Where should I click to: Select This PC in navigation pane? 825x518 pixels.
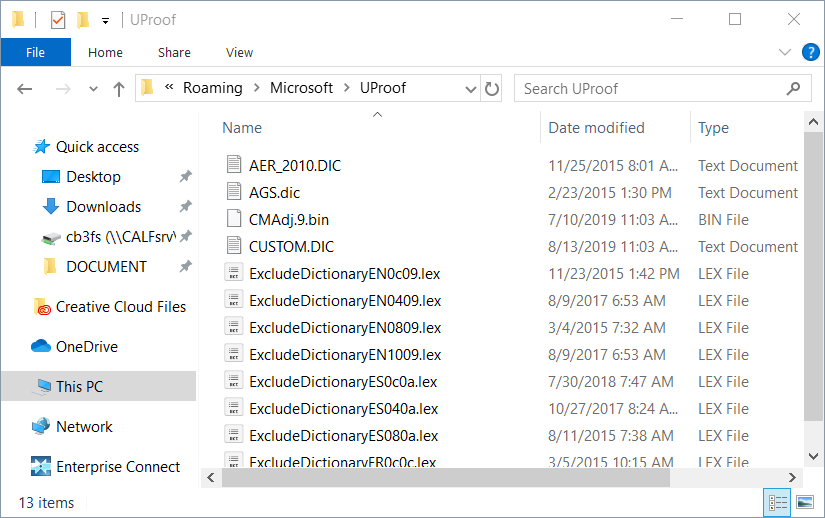coord(98,387)
